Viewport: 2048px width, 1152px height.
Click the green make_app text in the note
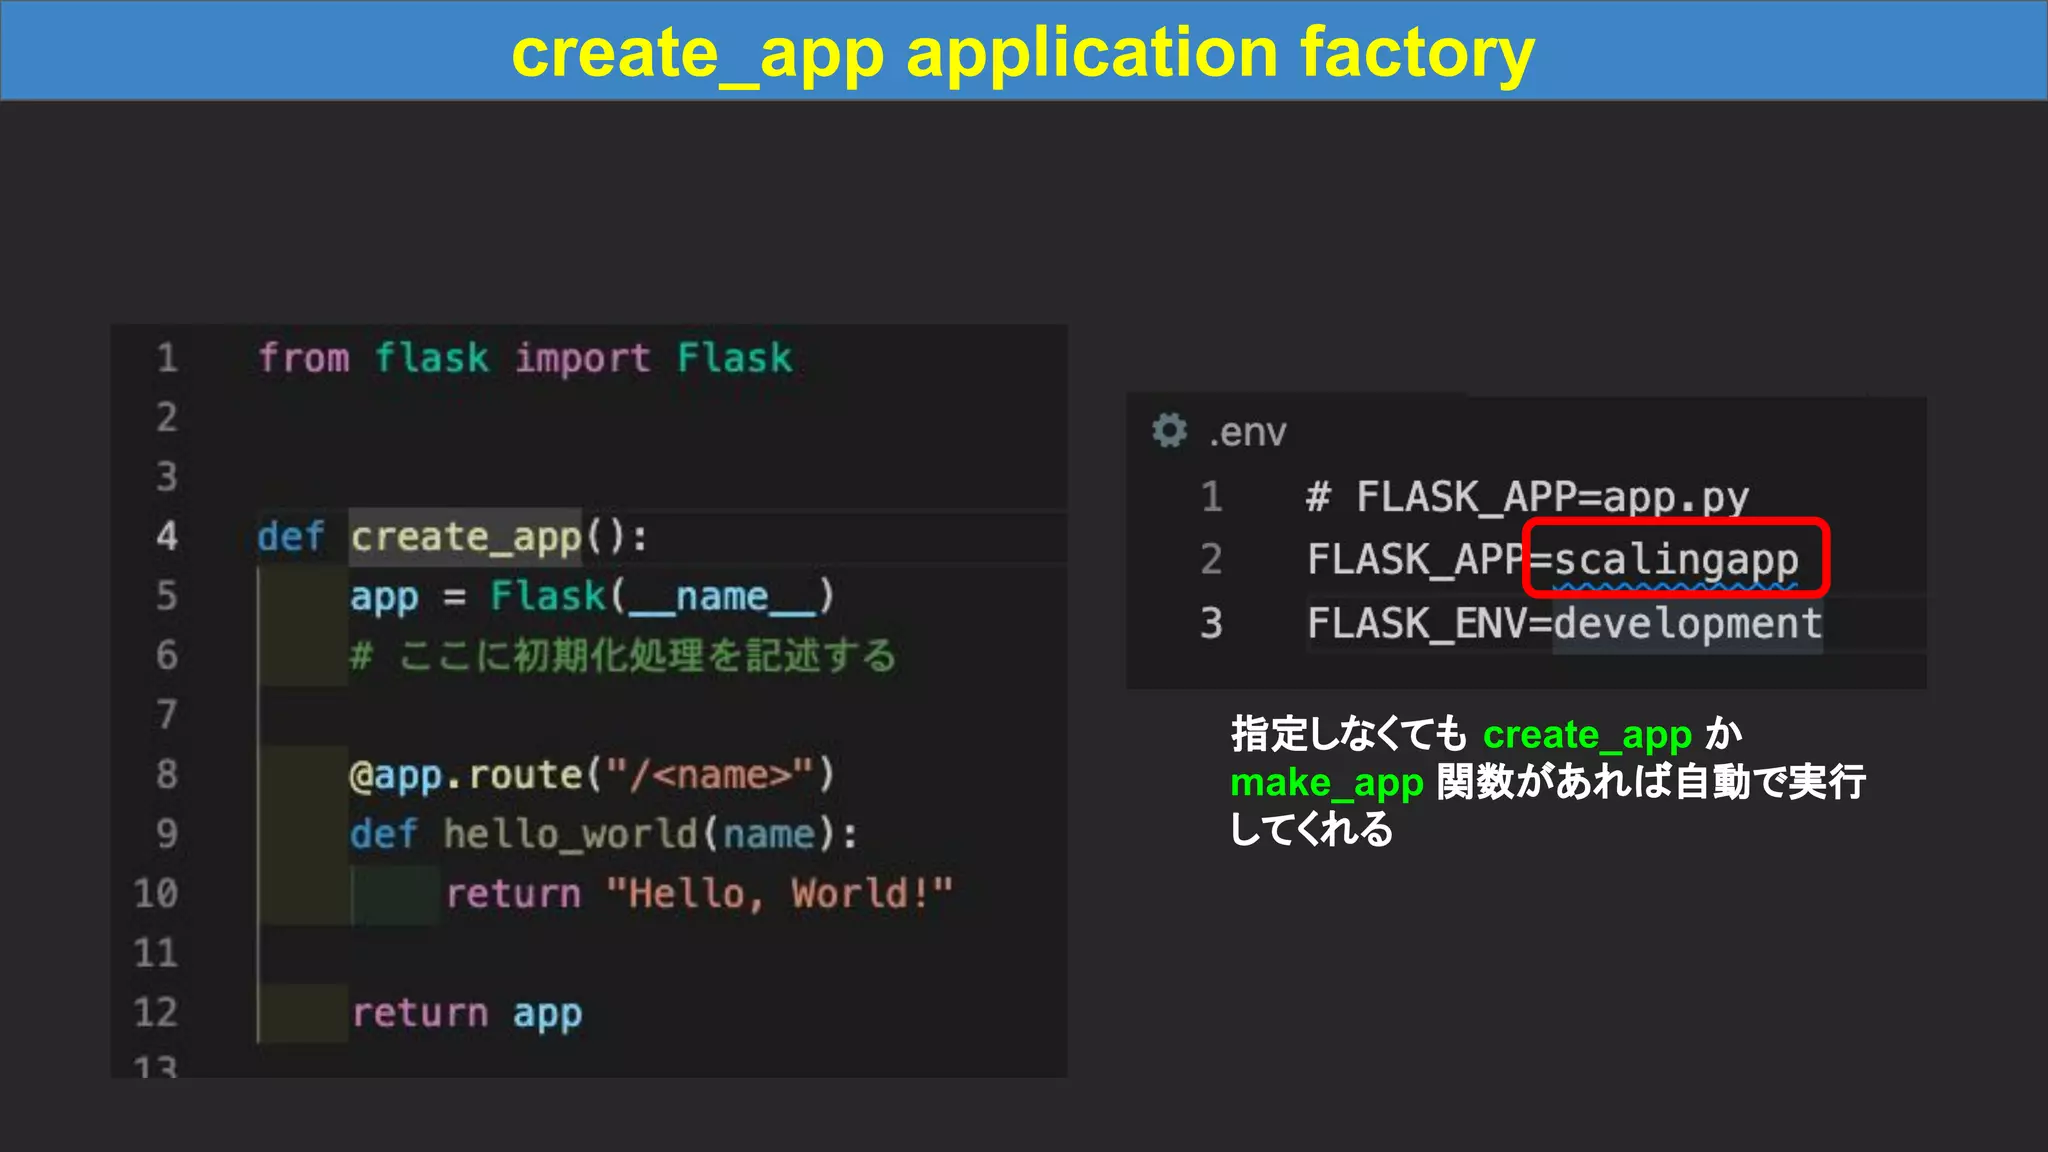pos(1327,782)
